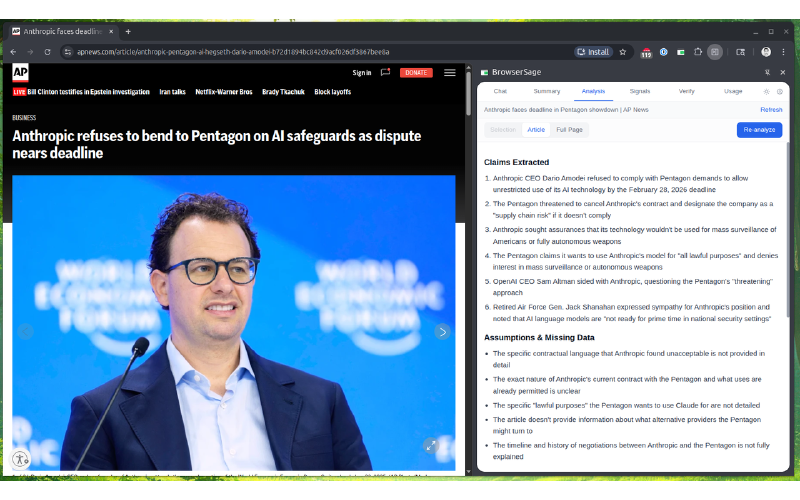Viewport: 800px width, 500px height.
Task: Expand the article photo to fullscreen
Action: tap(431, 445)
